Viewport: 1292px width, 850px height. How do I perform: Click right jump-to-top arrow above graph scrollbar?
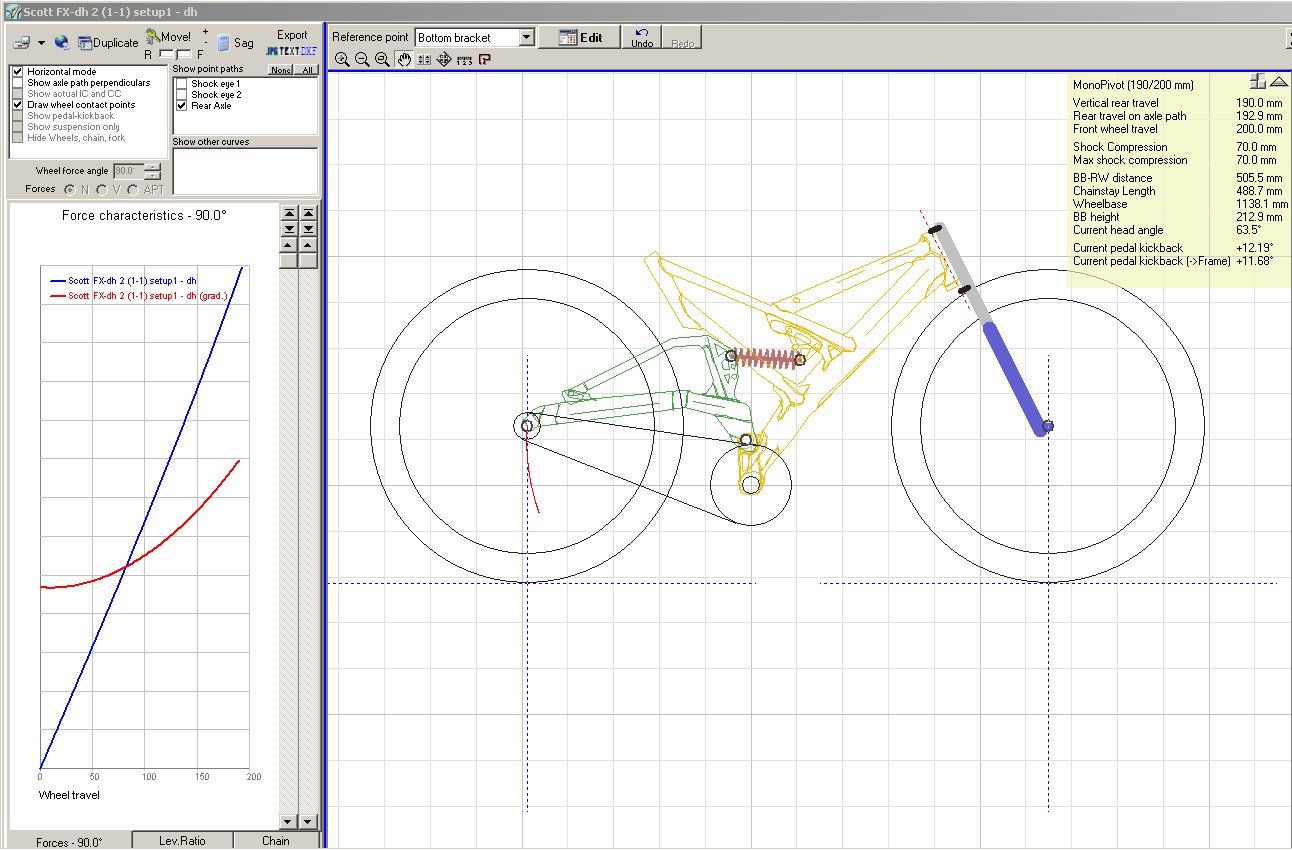pos(308,212)
